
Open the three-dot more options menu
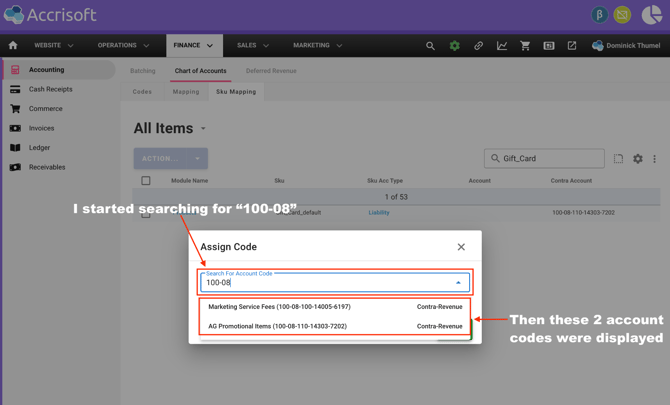point(655,159)
